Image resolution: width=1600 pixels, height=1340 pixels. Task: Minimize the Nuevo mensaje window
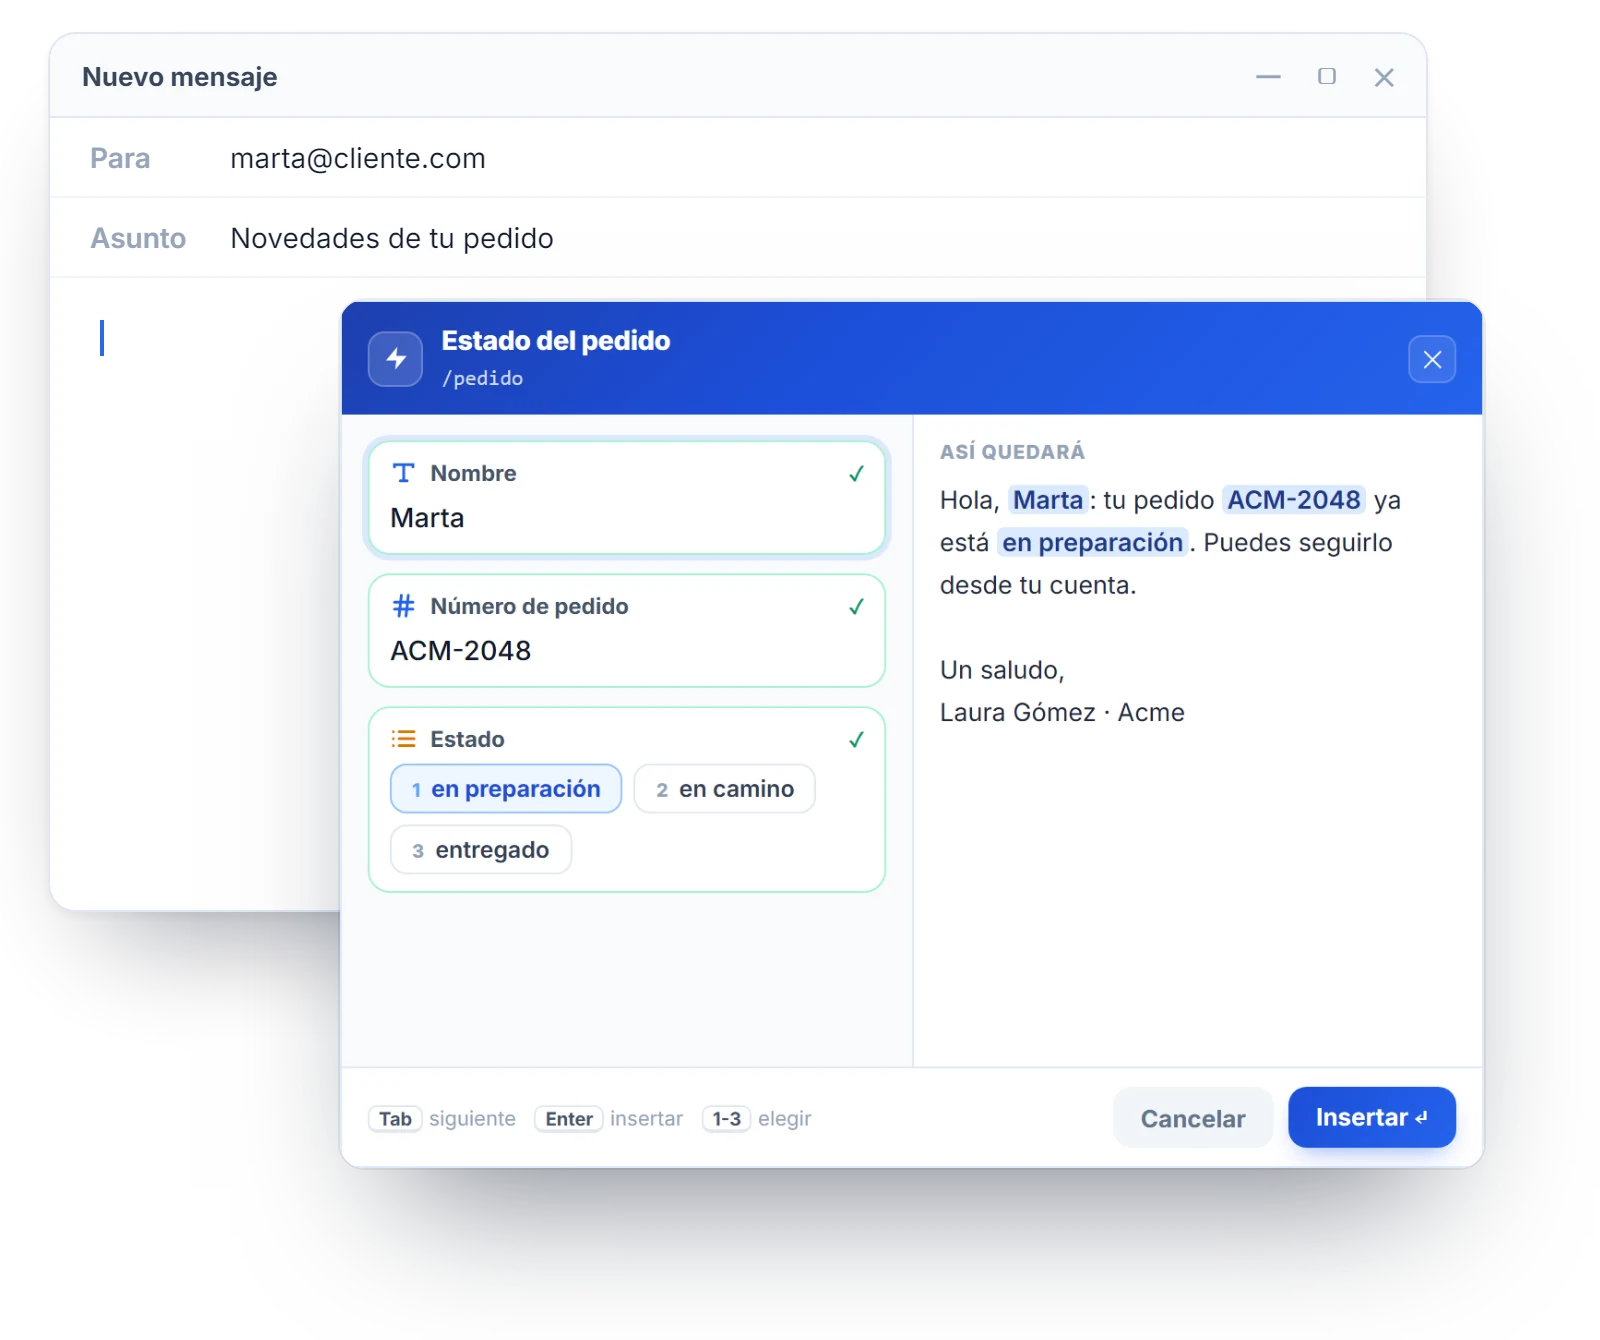coord(1268,77)
